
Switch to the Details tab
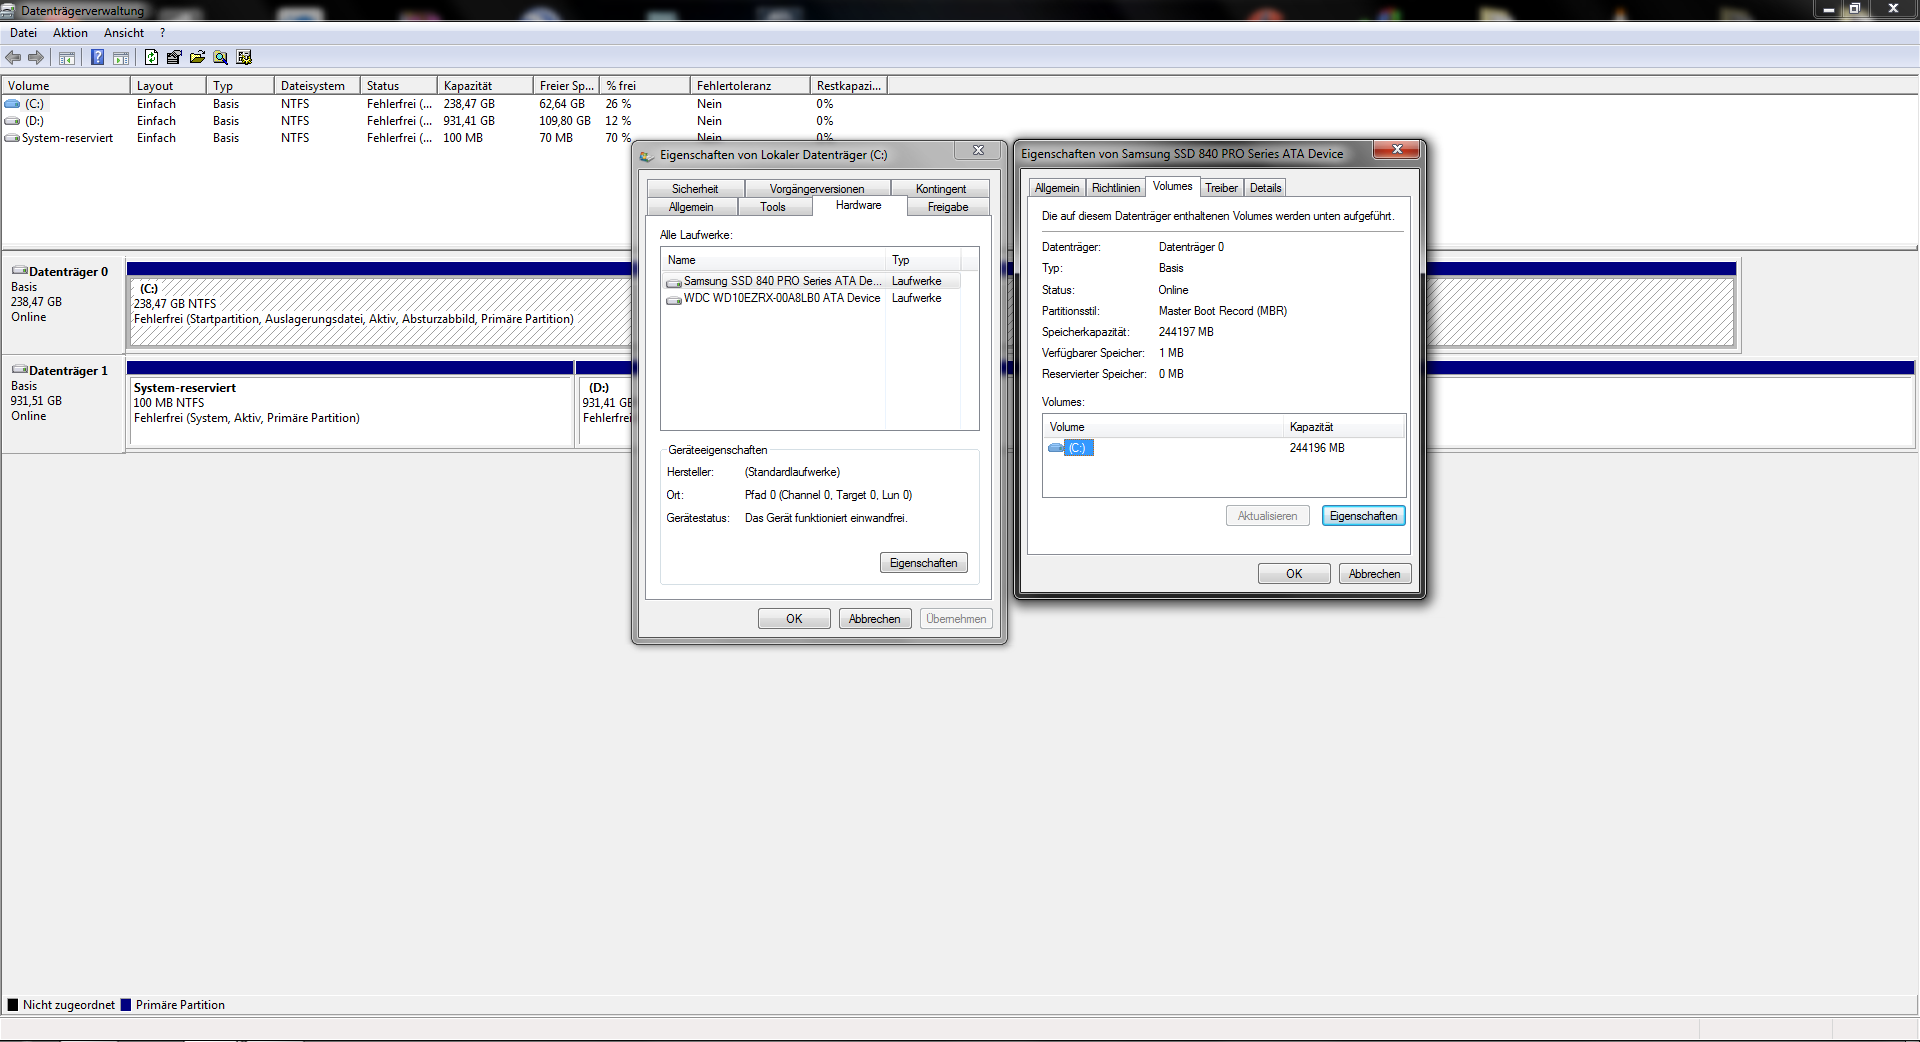pos(1265,188)
